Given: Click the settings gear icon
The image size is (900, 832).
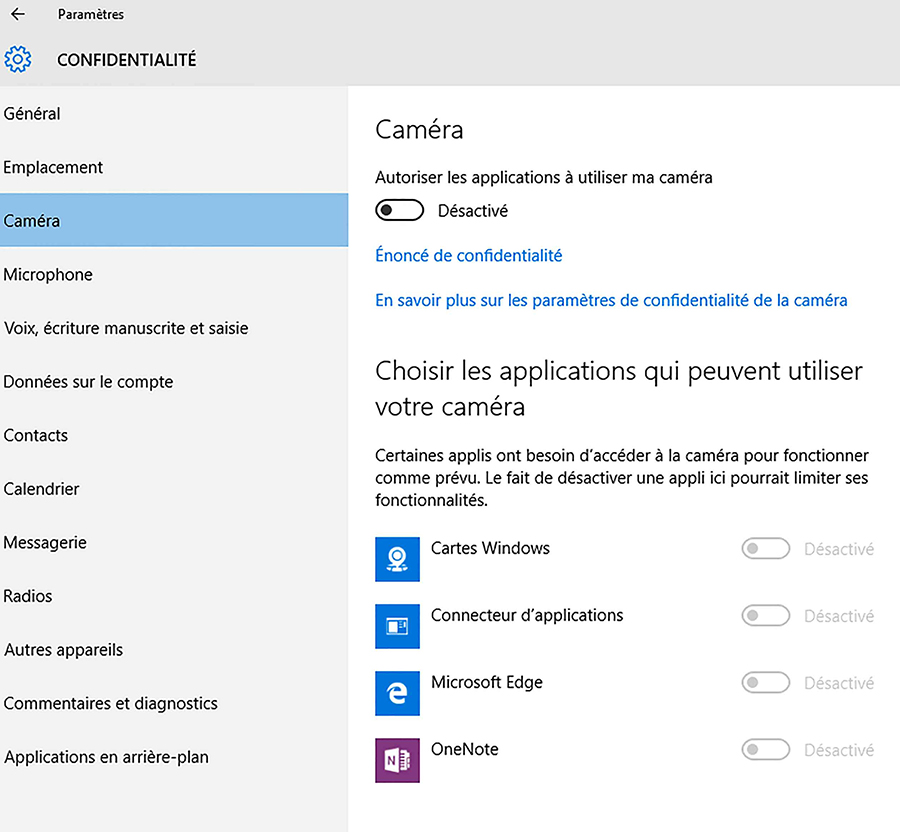Looking at the screenshot, I should (x=18, y=59).
